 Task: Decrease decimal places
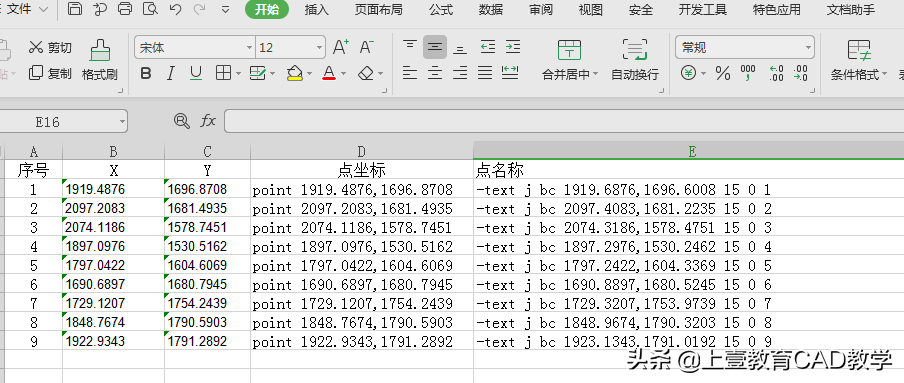point(801,73)
